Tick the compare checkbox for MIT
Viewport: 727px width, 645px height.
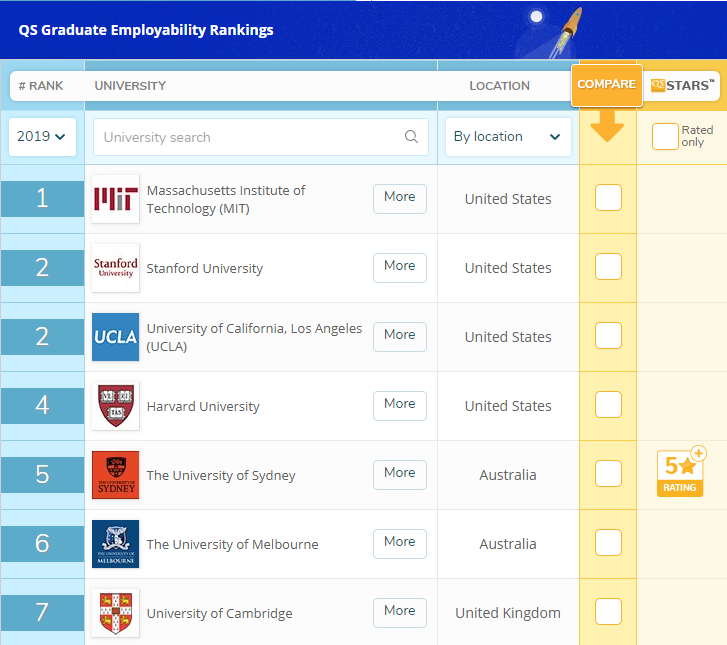[608, 198]
